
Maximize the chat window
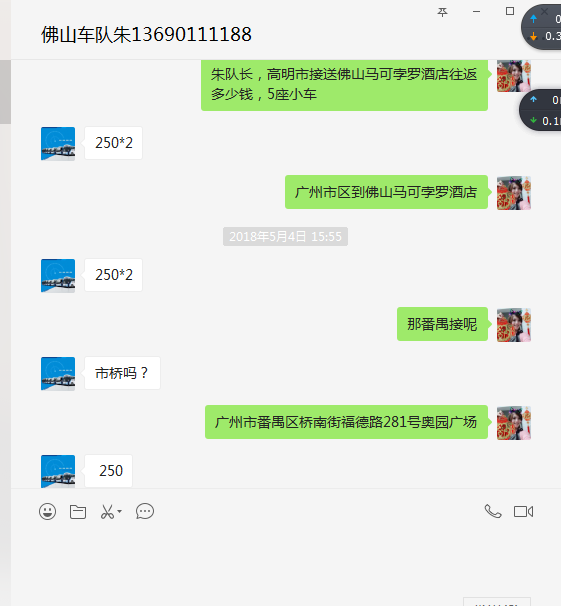pyautogui.click(x=510, y=11)
